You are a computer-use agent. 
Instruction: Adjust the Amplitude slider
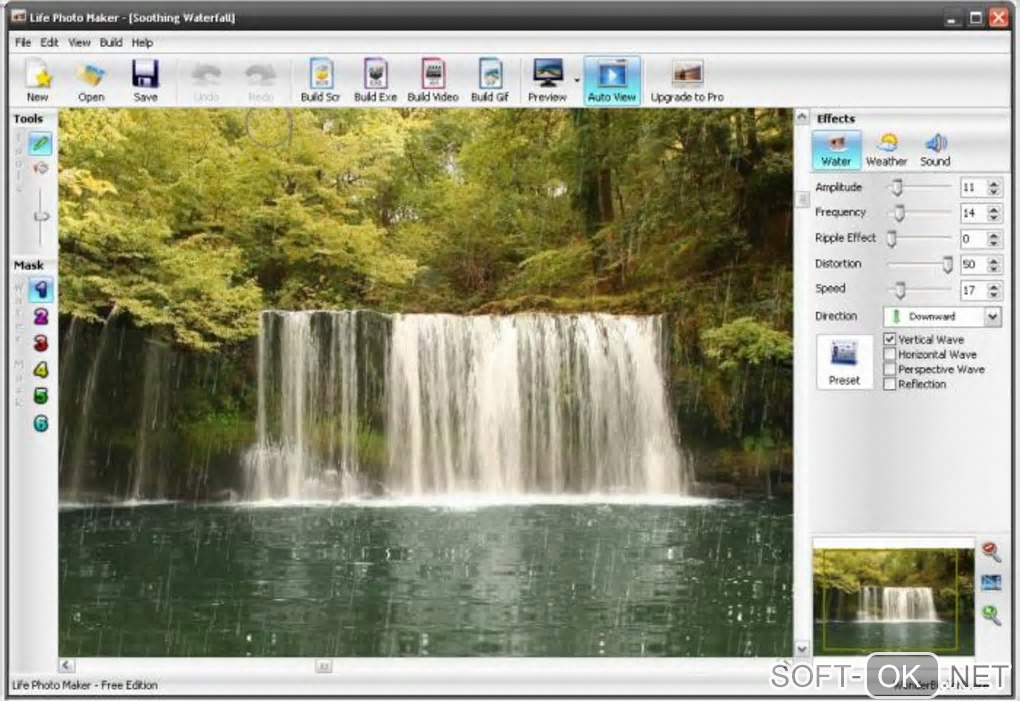[x=897, y=187]
